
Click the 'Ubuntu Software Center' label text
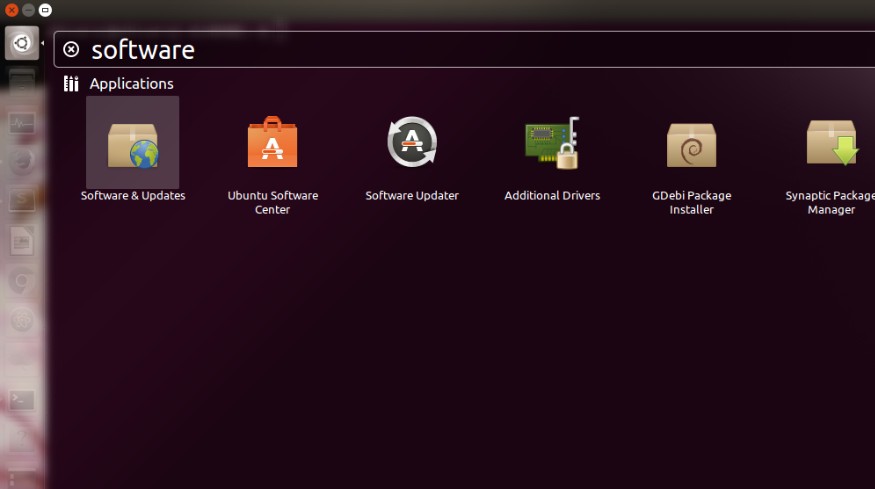272,203
